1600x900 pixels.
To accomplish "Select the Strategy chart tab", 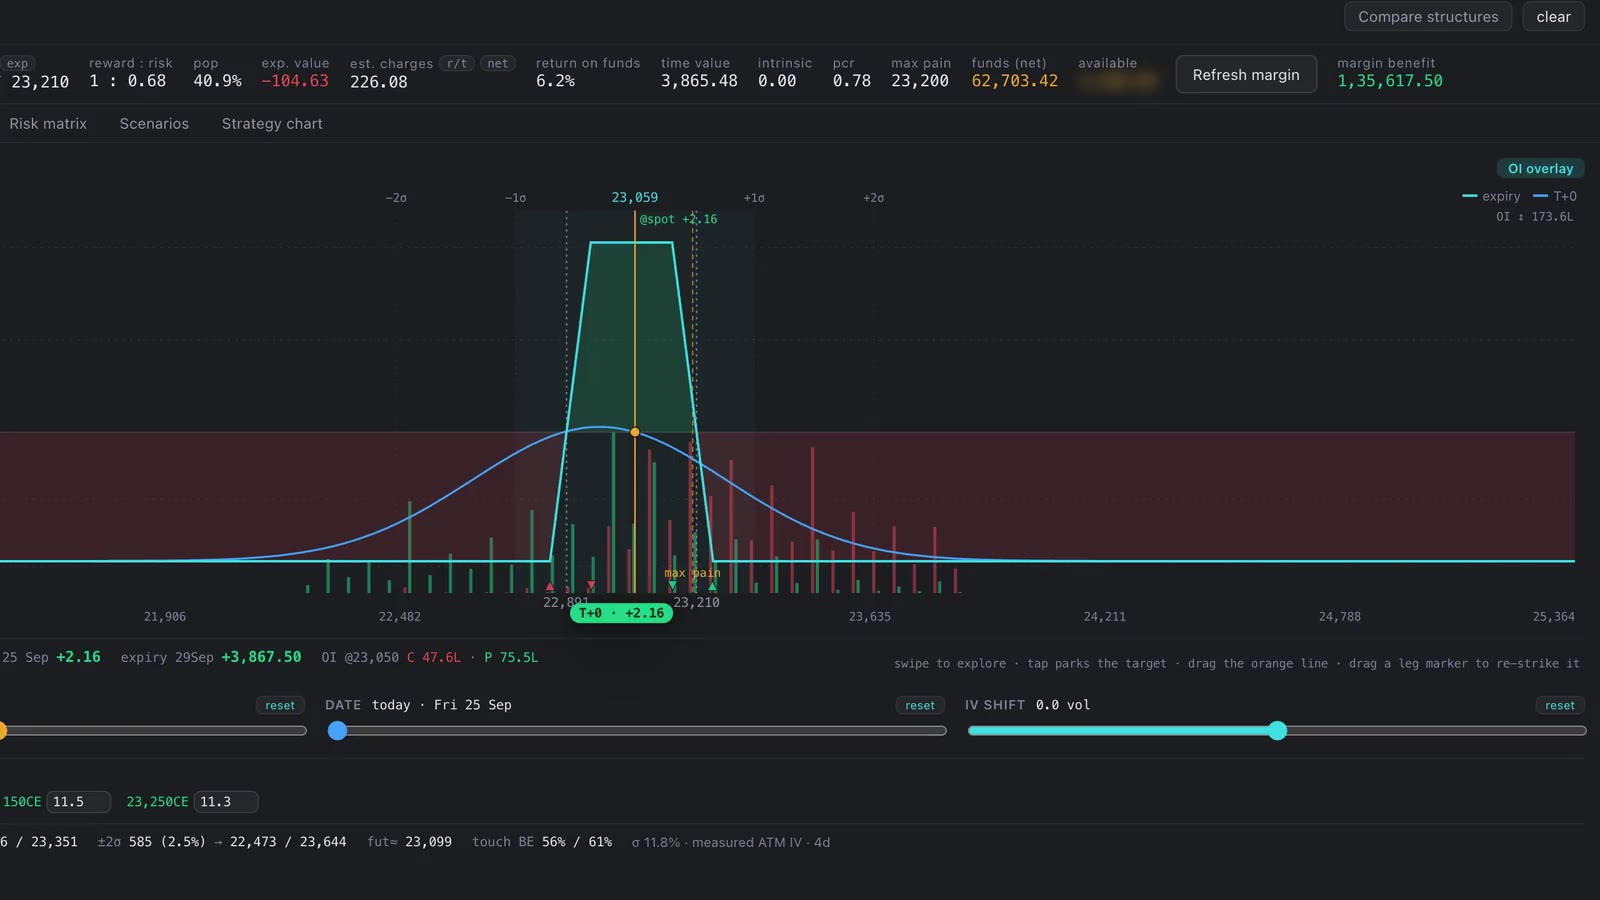I will tap(272, 124).
